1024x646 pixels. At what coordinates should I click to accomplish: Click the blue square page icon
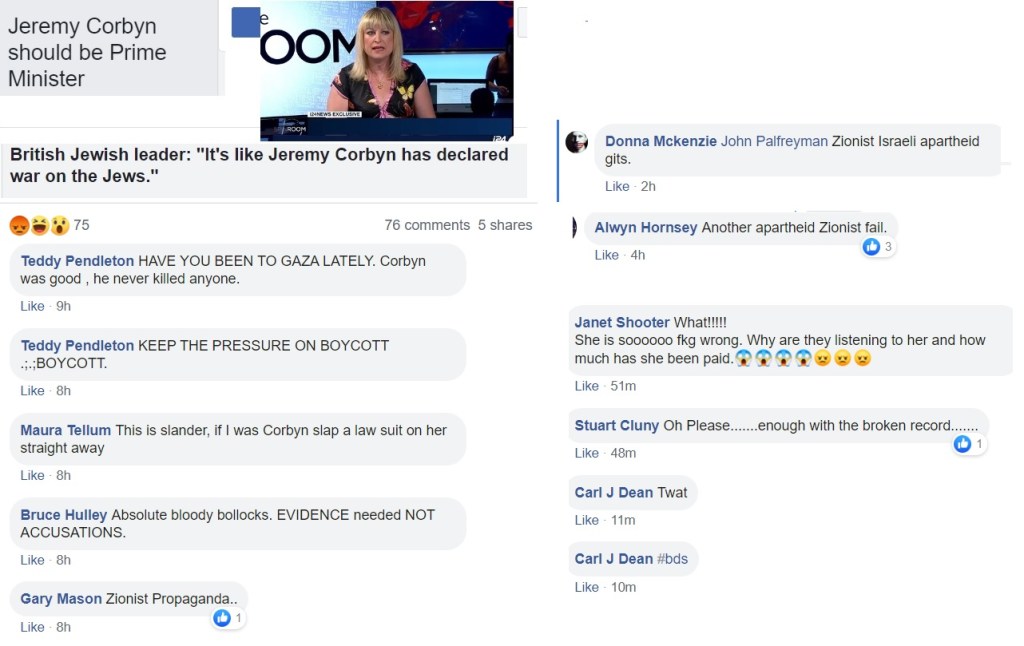pyautogui.click(x=245, y=22)
